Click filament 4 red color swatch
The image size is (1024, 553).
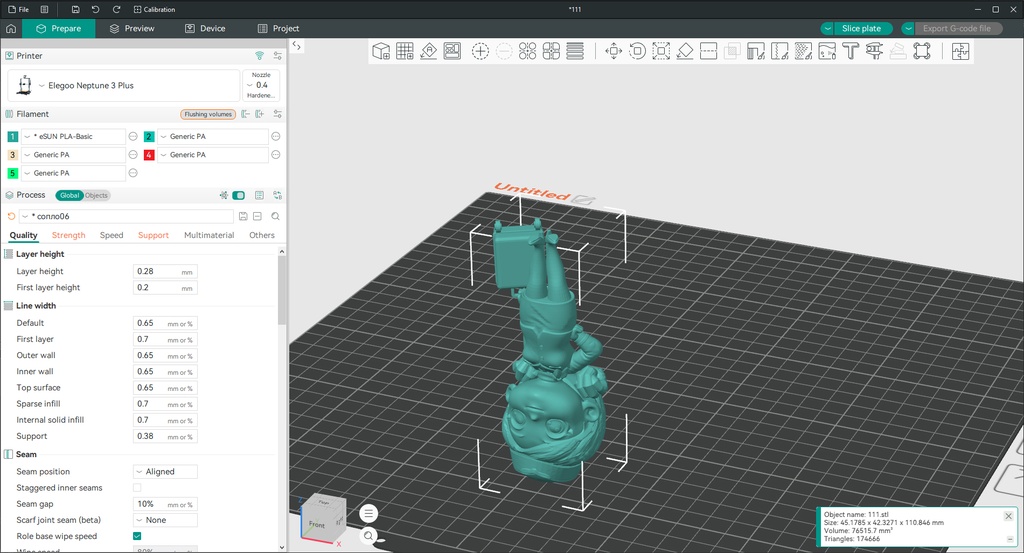[x=149, y=155]
